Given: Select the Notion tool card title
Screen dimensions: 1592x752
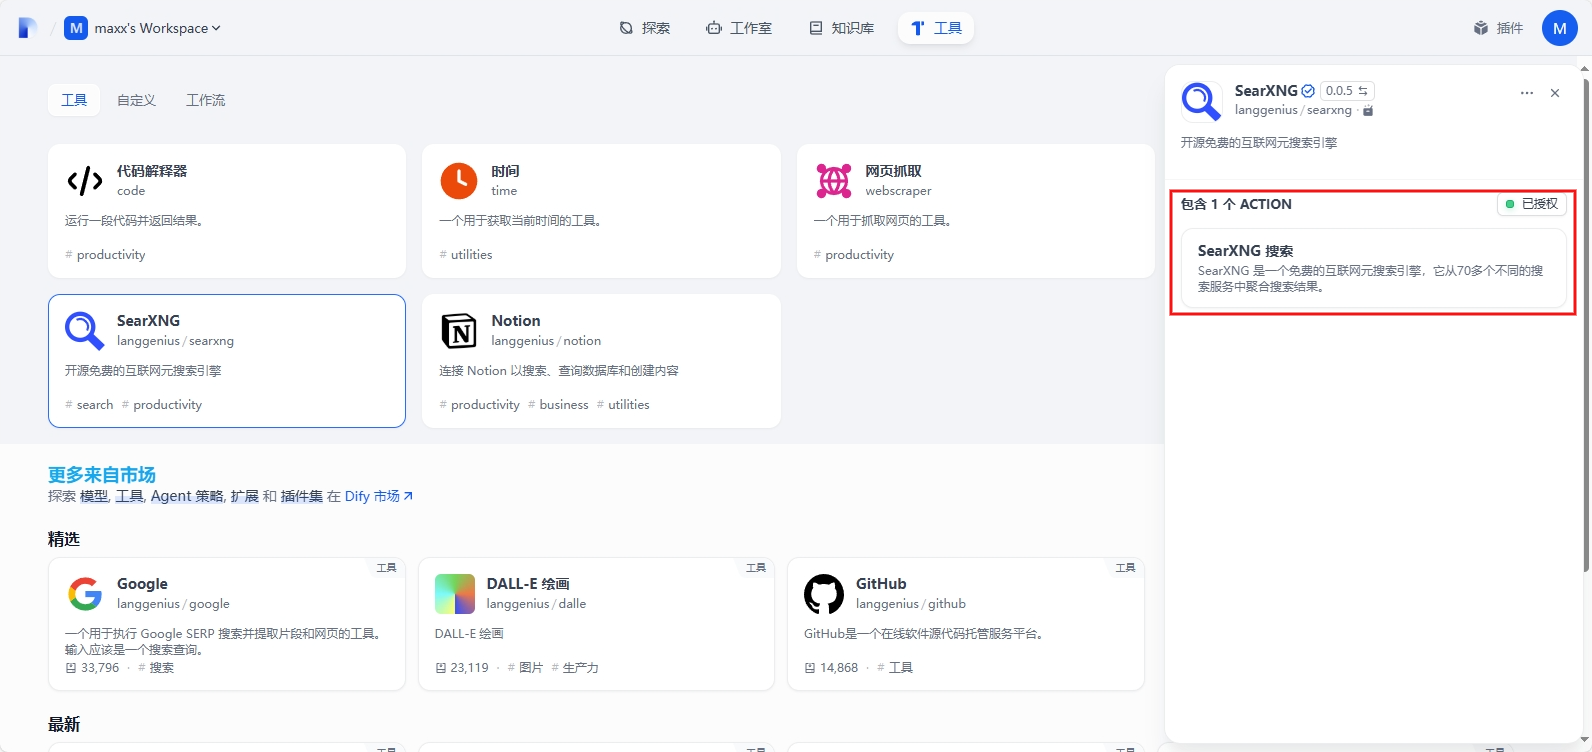Looking at the screenshot, I should 516,321.
